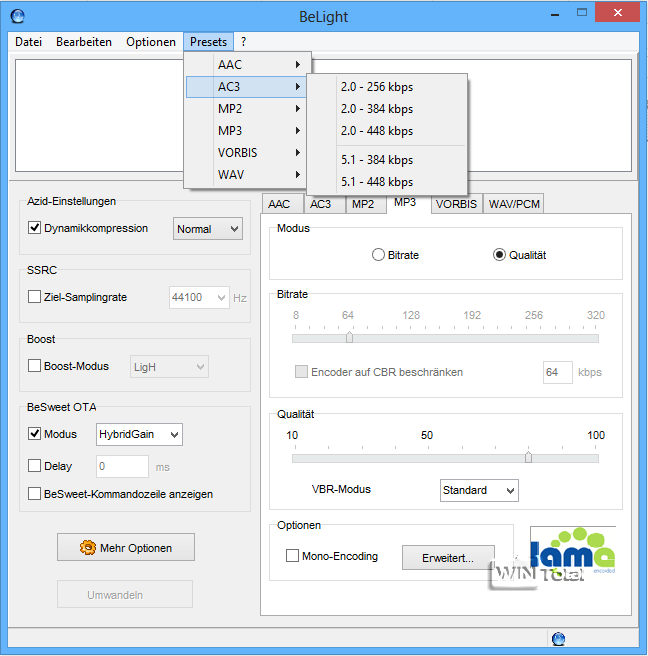The image size is (648, 656).
Task: Select AC3 preset 2.0 - 256 kbps
Action: coord(387,87)
